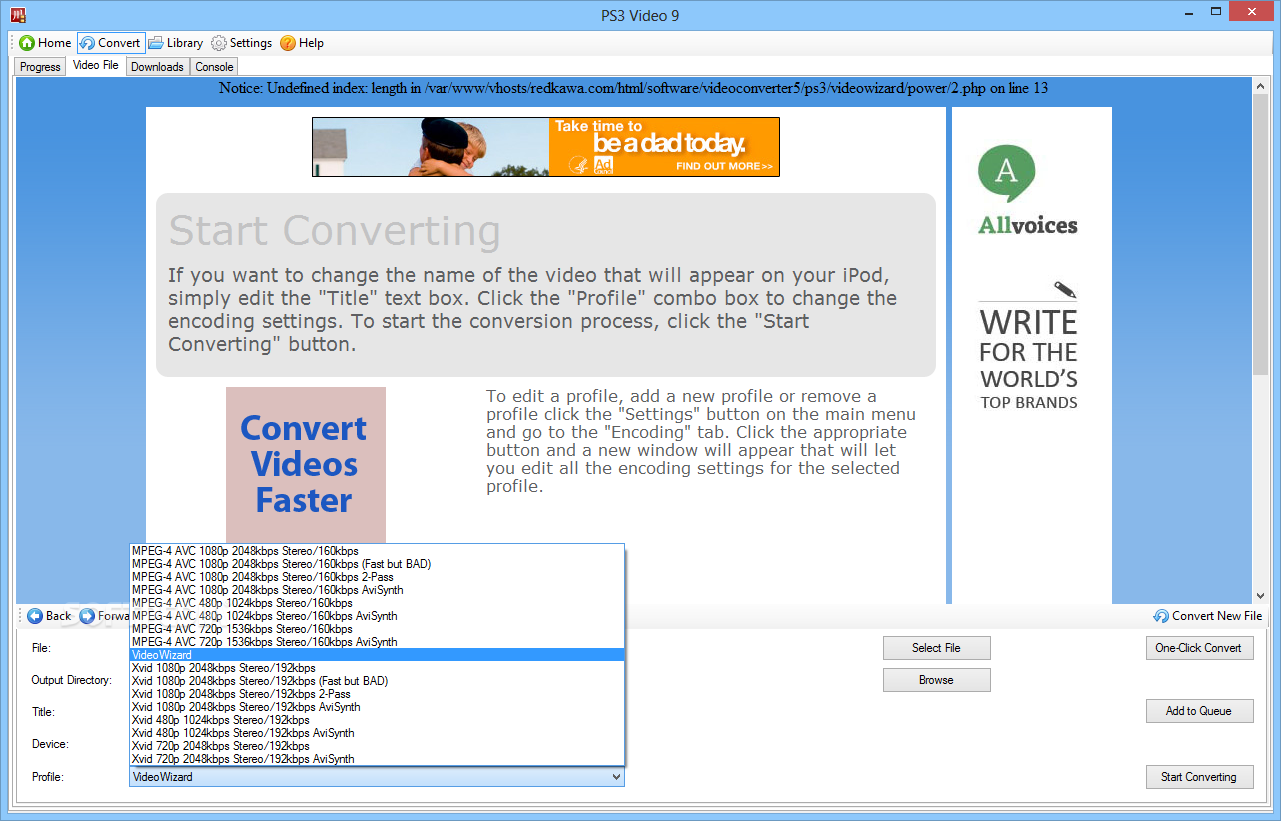The width and height of the screenshot is (1281, 821).
Task: Choose Xvid 480p 1024kbps Stereo/192kbps profile
Action: point(377,720)
